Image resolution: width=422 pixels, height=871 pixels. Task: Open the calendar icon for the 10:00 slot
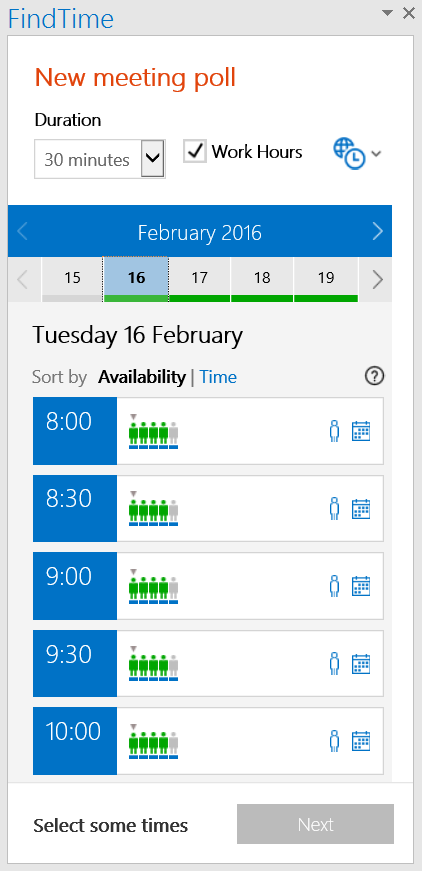pyautogui.click(x=361, y=741)
